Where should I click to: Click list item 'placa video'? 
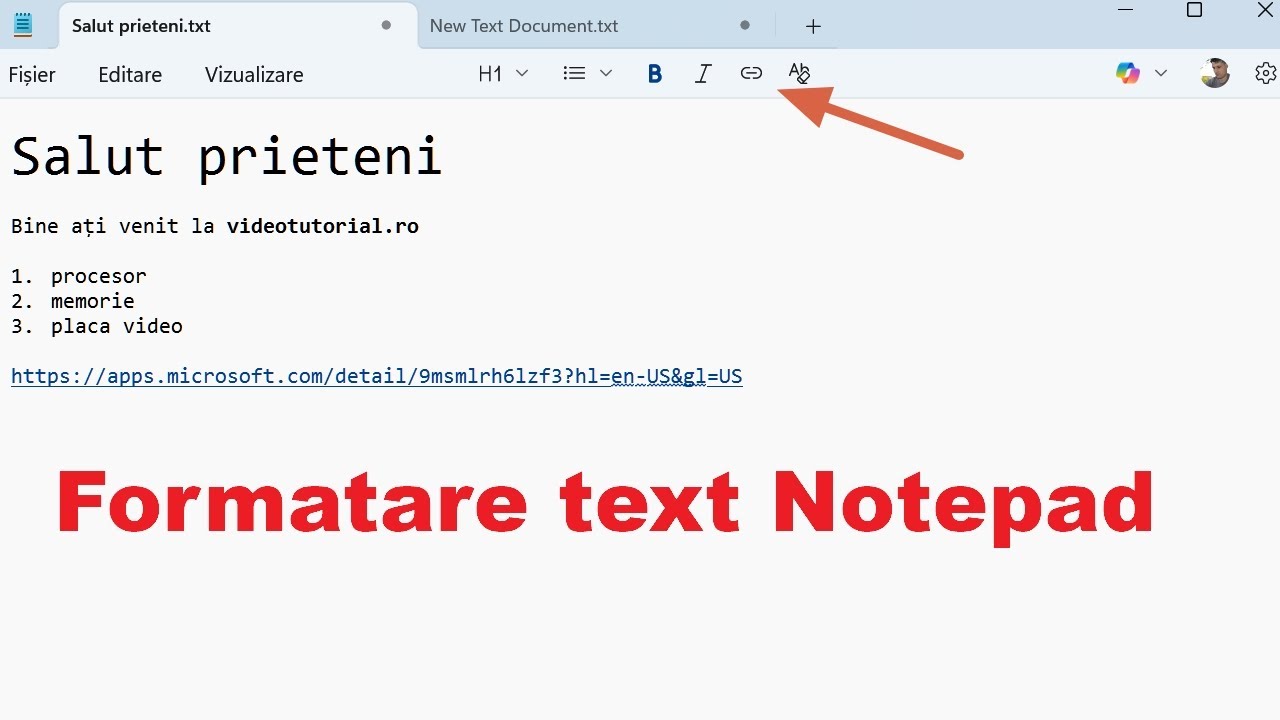click(117, 327)
